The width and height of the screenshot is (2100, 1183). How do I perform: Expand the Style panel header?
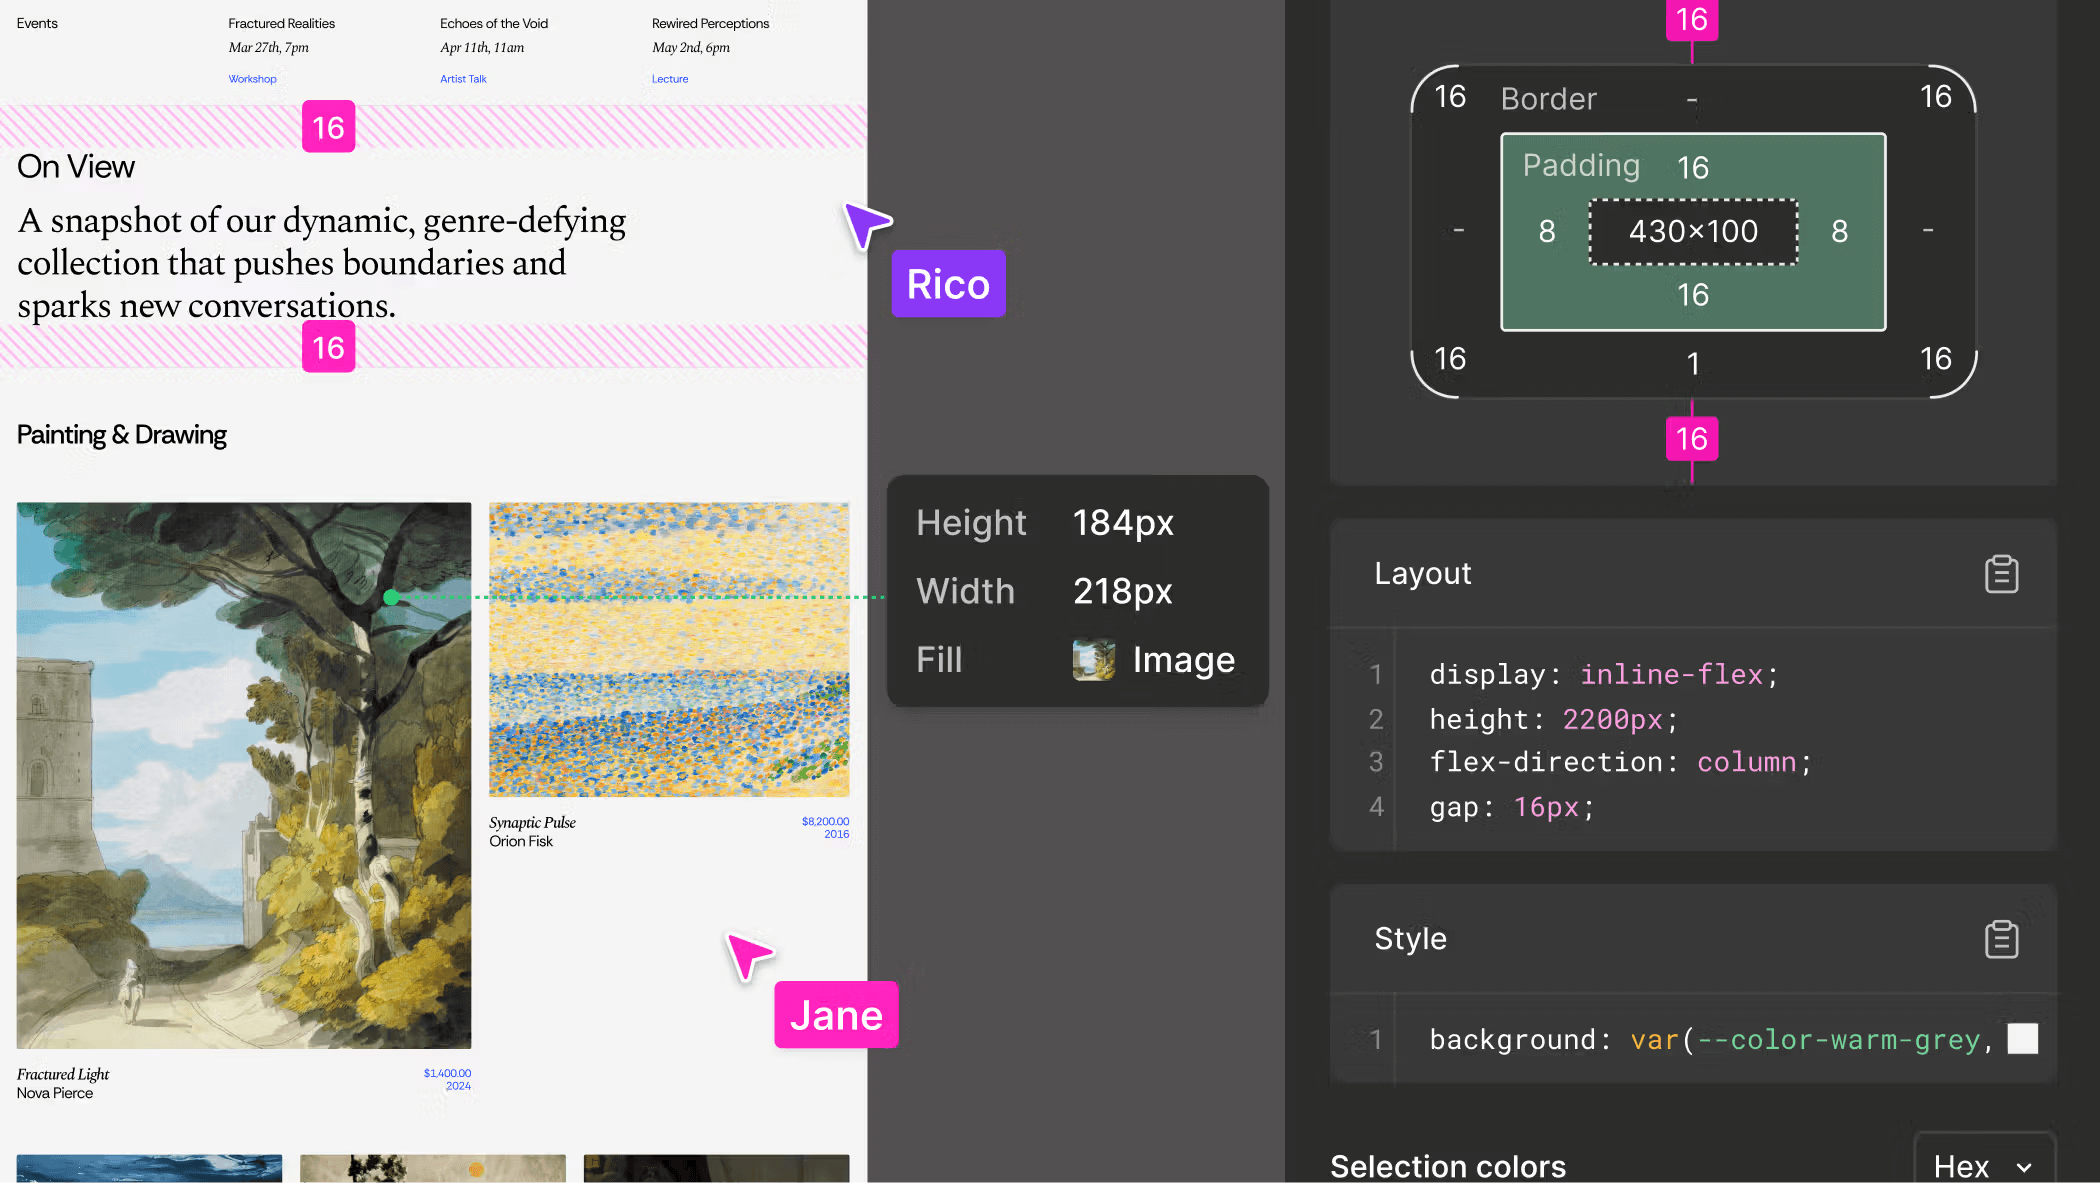1409,939
